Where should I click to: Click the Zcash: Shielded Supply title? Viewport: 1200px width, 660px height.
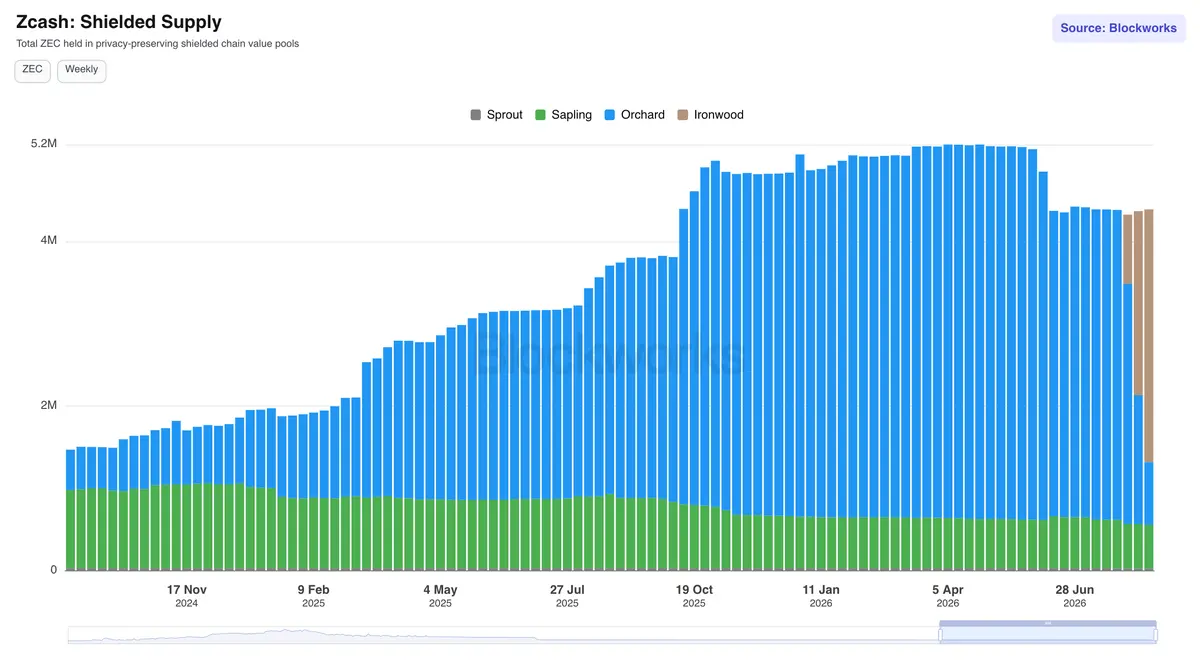pyautogui.click(x=119, y=21)
